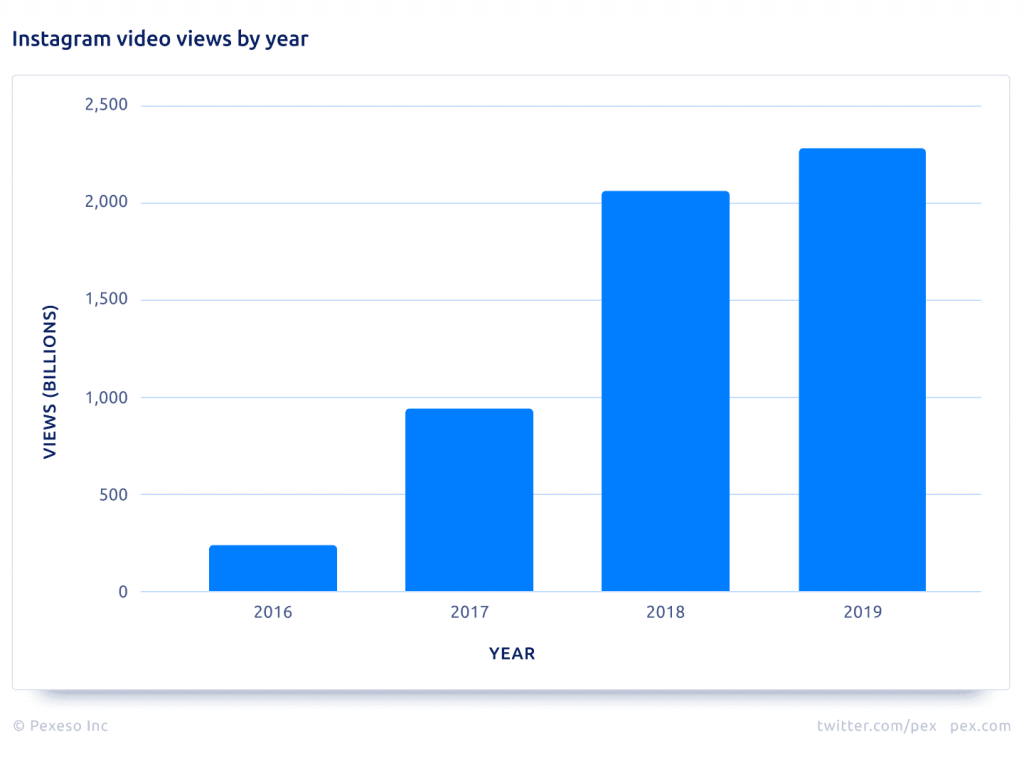Select the 2016 bar in the chart

pyautogui.click(x=273, y=566)
